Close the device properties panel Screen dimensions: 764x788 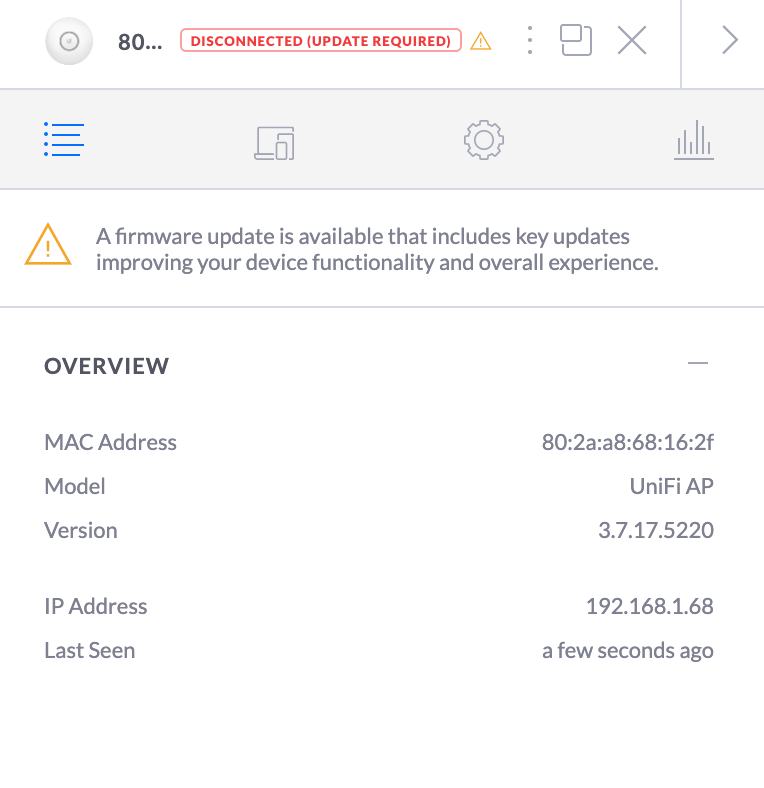[632, 41]
